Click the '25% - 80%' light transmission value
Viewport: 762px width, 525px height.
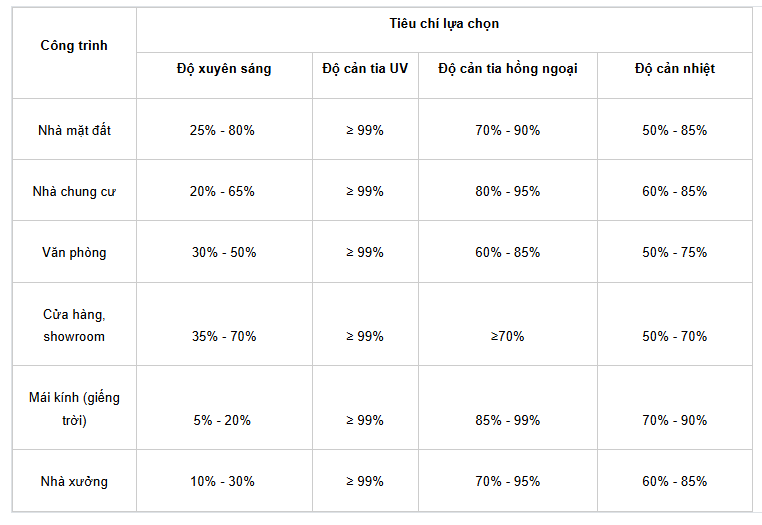[x=222, y=130]
